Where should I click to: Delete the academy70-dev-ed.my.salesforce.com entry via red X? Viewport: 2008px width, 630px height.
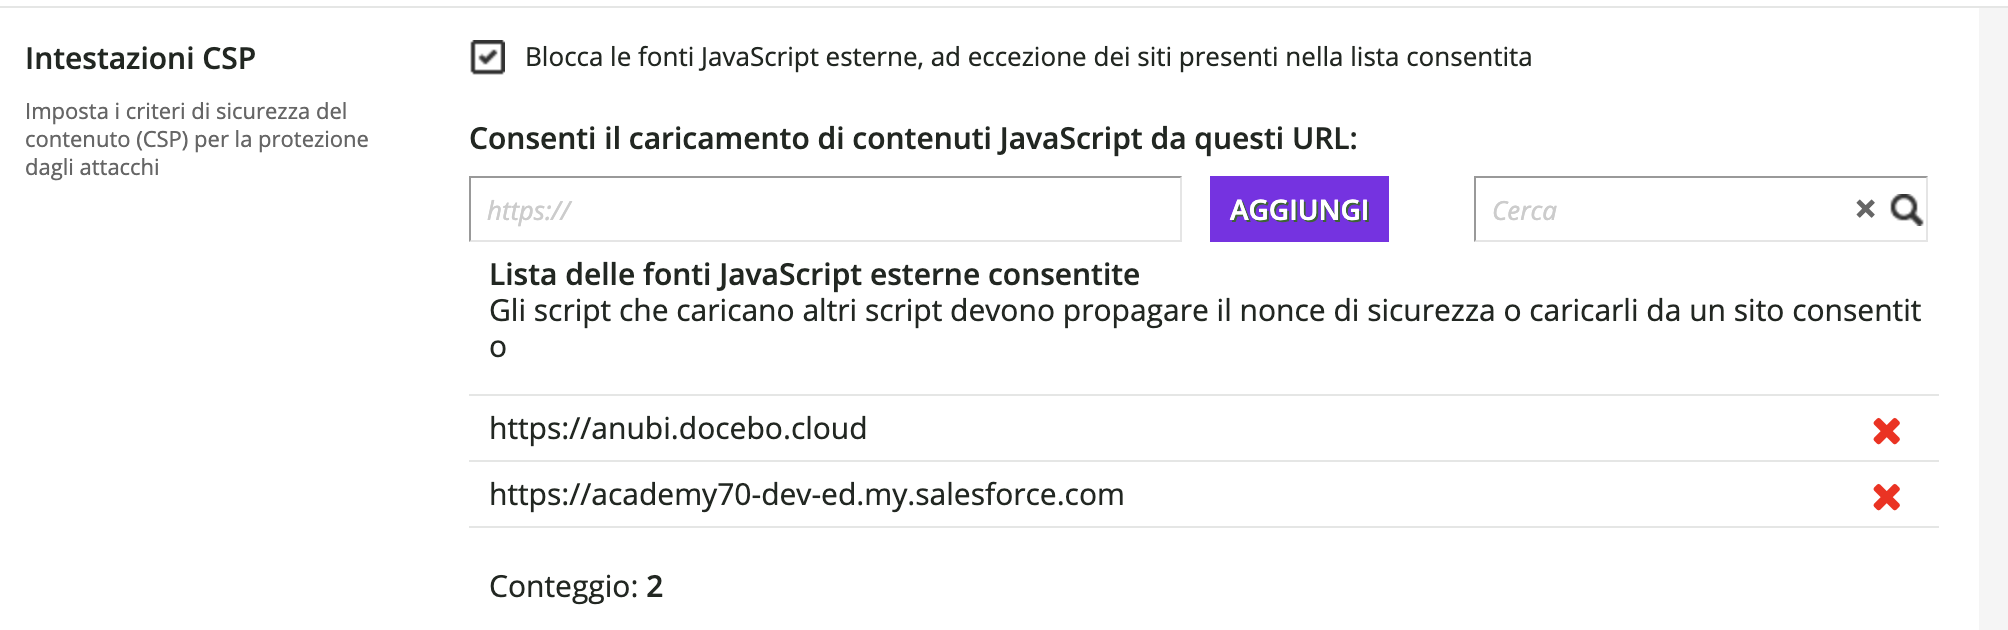coord(1886,497)
